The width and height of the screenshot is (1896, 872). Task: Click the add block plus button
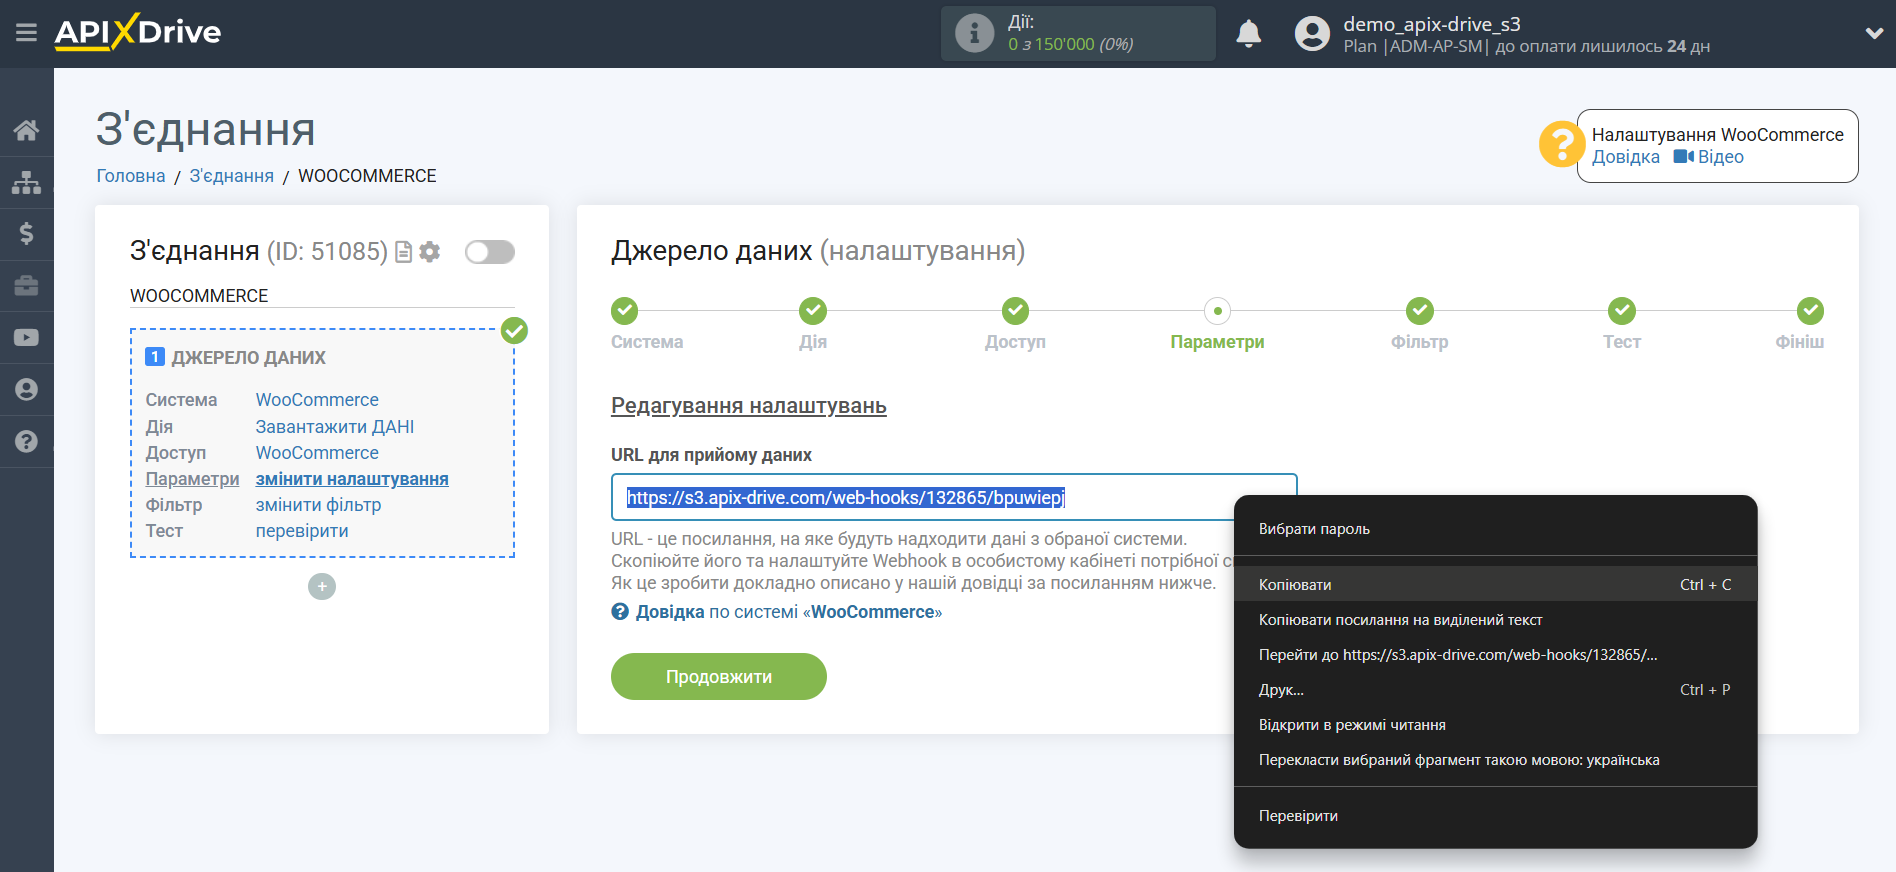pyautogui.click(x=322, y=586)
